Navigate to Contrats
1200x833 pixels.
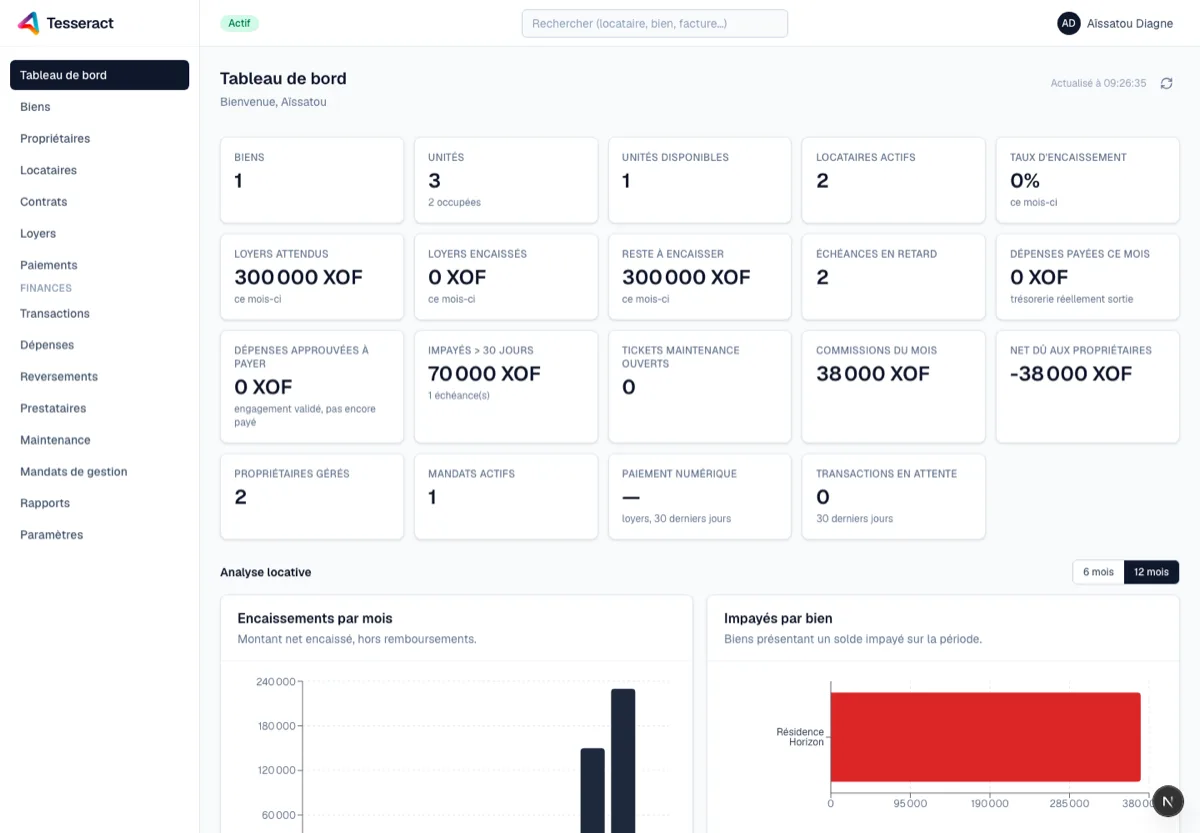[x=99, y=202]
